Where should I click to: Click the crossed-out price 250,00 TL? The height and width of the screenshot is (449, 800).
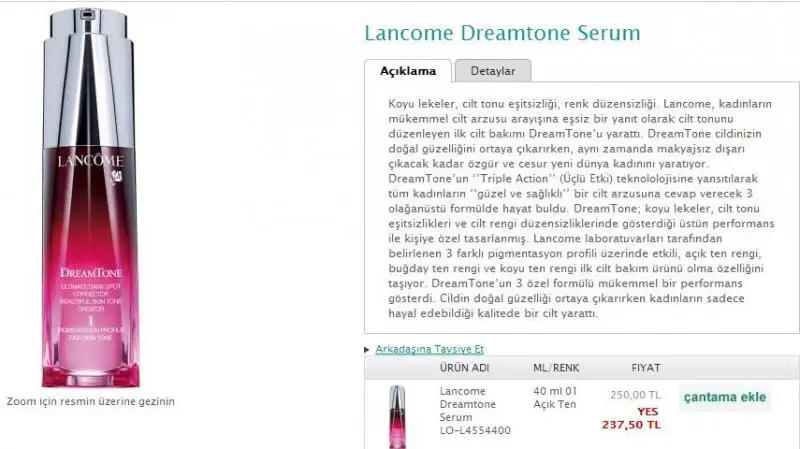pyautogui.click(x=635, y=395)
